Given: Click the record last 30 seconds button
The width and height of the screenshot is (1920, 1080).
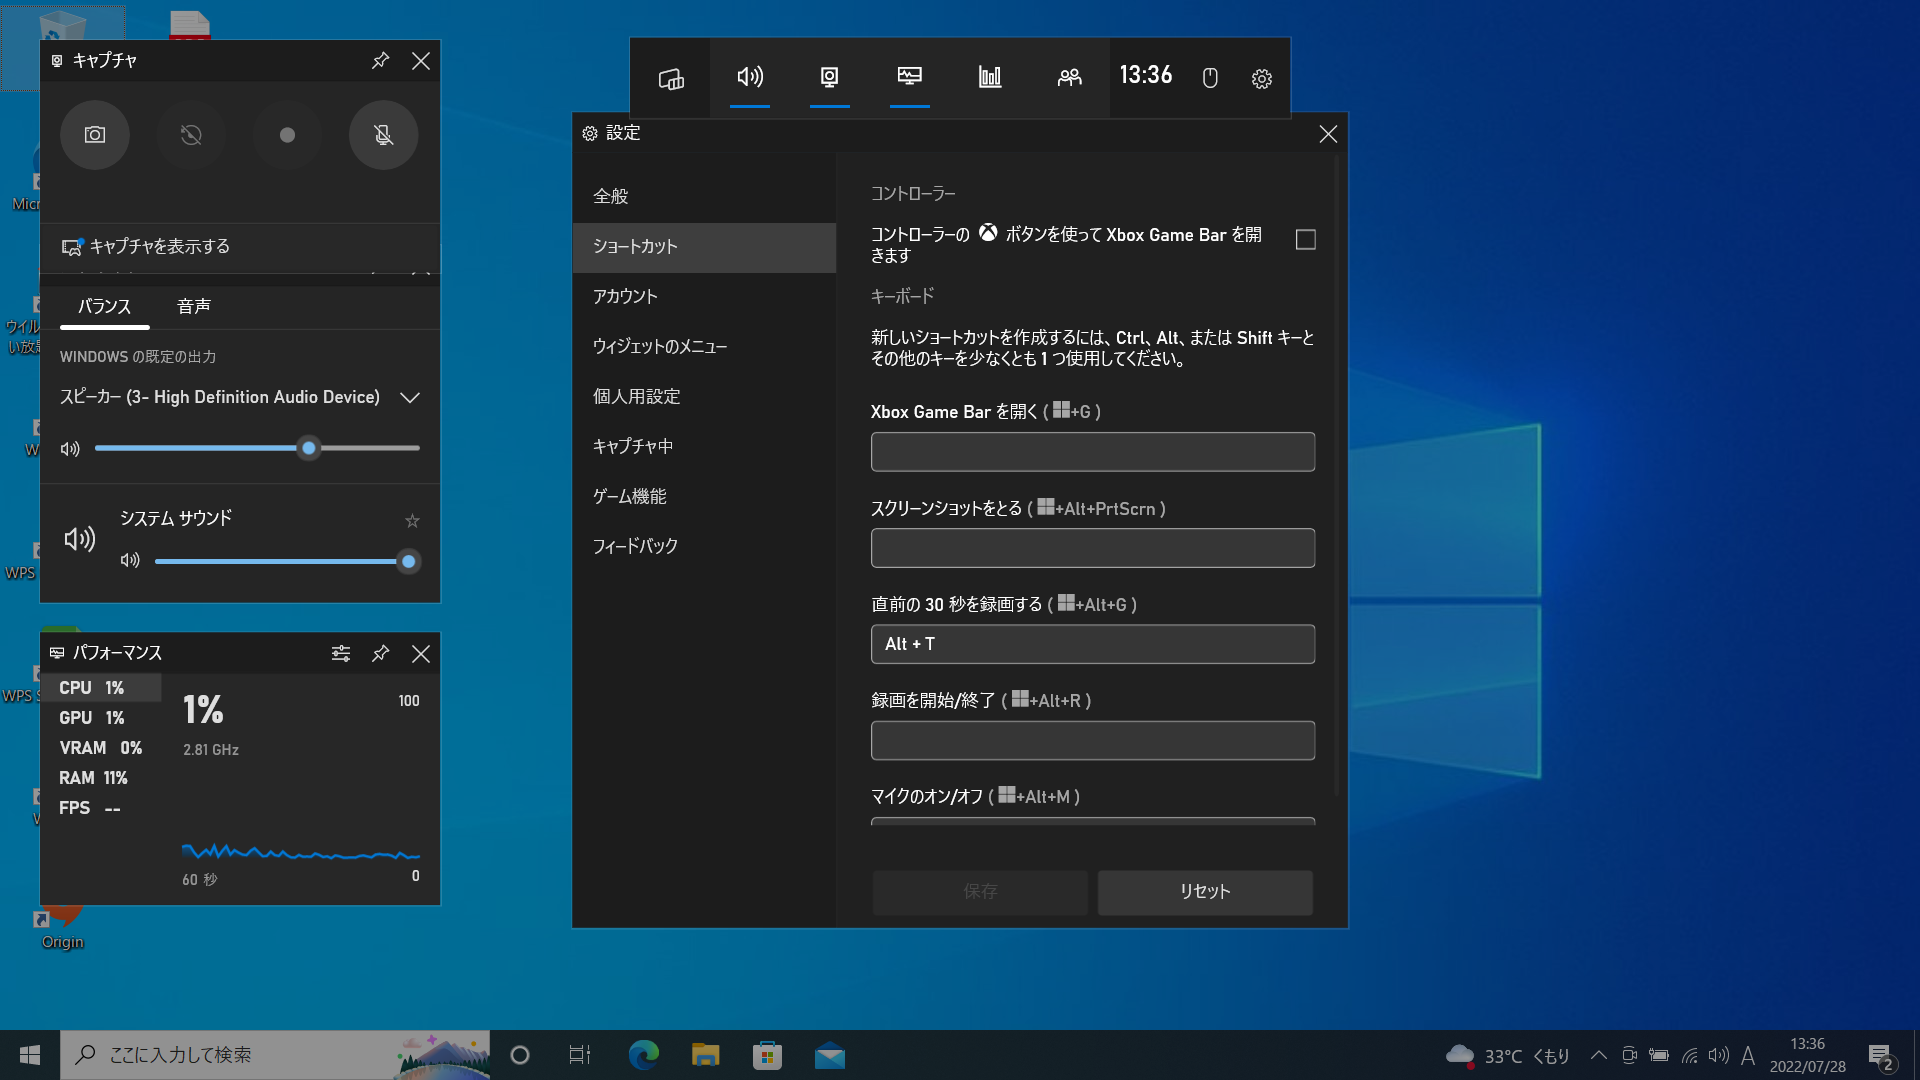Looking at the screenshot, I should click(x=191, y=135).
